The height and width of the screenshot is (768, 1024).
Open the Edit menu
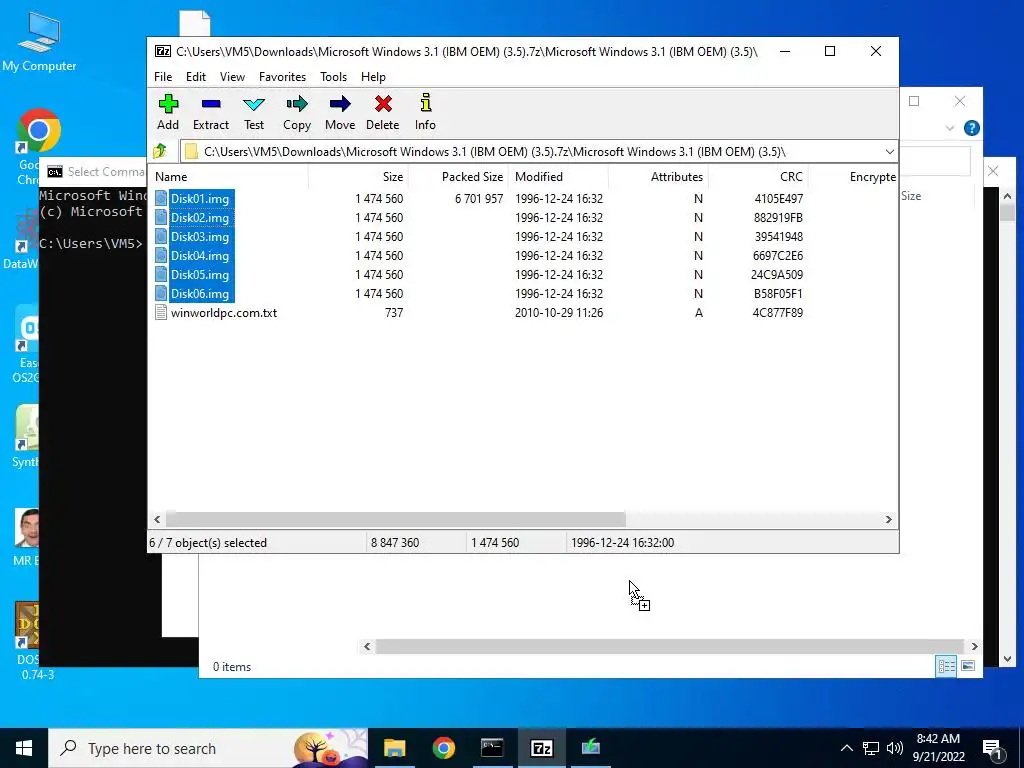click(x=195, y=77)
